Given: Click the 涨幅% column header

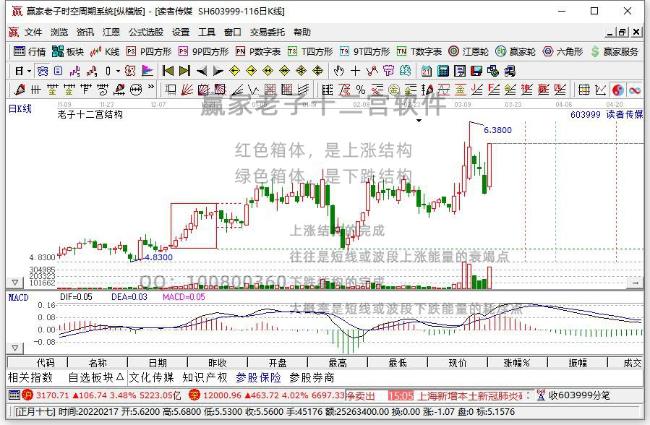Looking at the screenshot, I should coord(517,363).
